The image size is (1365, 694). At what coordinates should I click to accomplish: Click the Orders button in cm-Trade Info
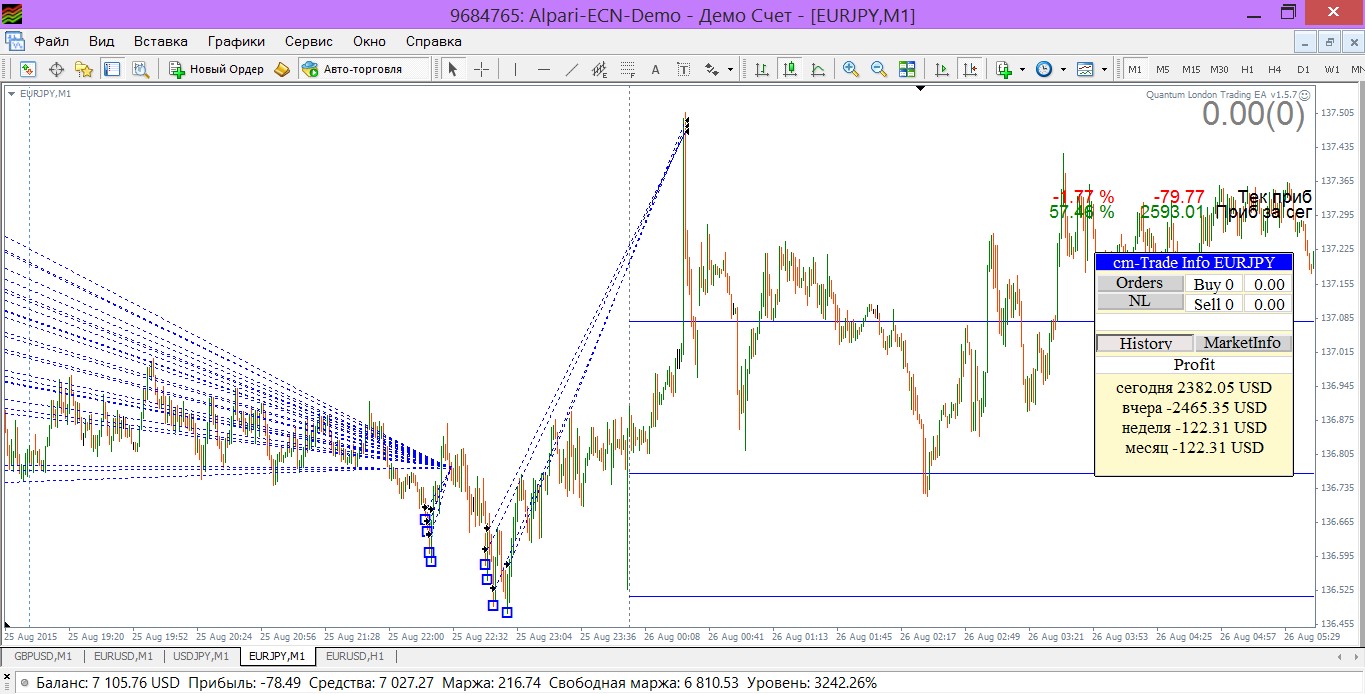coord(1139,283)
